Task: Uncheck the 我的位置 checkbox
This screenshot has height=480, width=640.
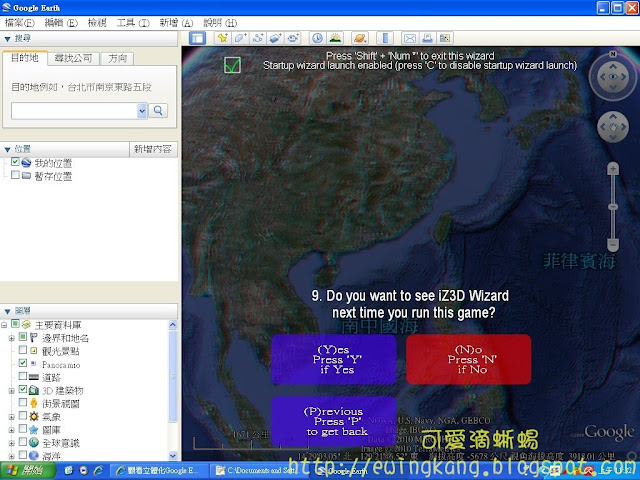Action: [x=15, y=162]
